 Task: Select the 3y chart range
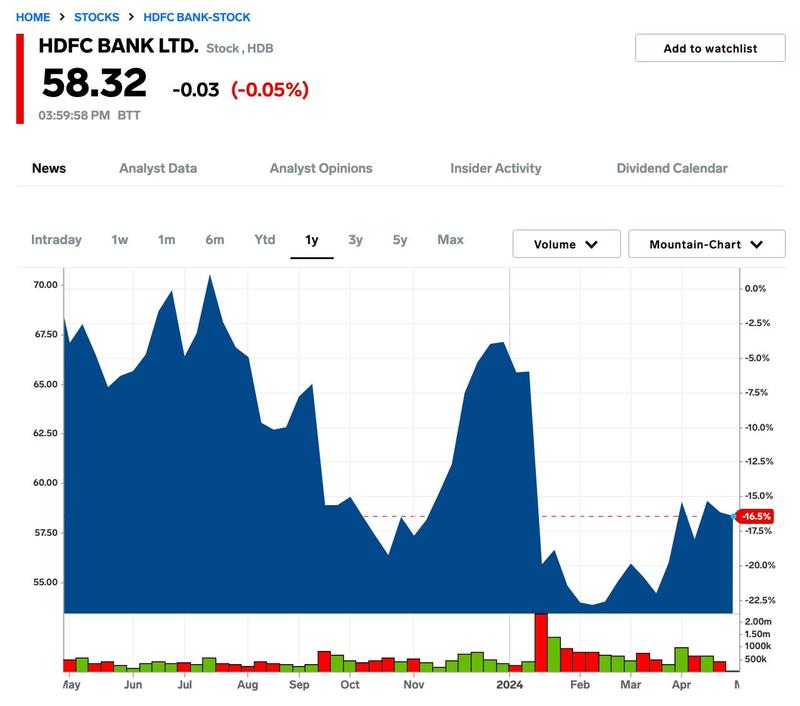(x=355, y=240)
